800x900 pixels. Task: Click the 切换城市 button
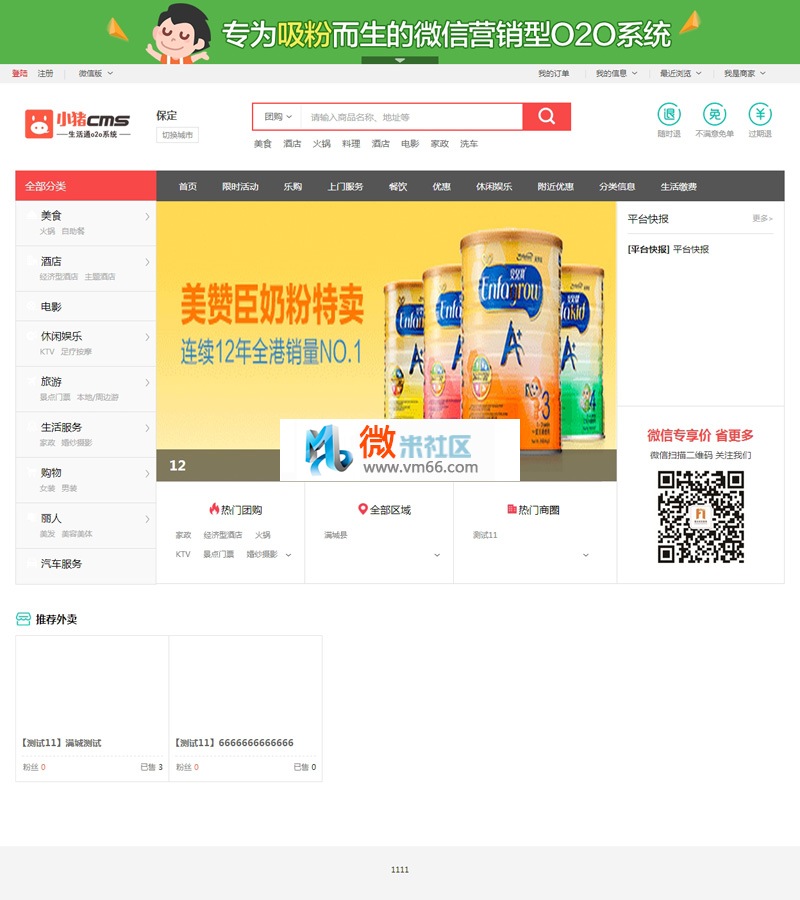[x=177, y=135]
